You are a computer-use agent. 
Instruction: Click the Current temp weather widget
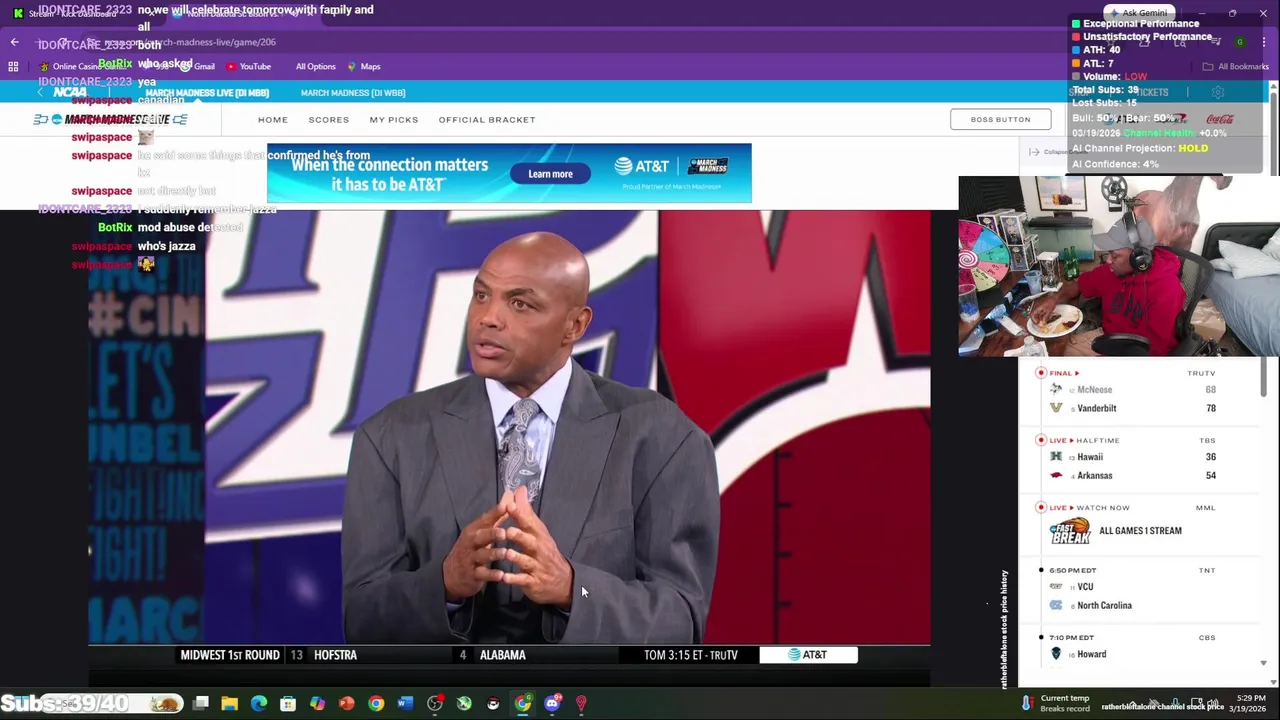[1057, 703]
